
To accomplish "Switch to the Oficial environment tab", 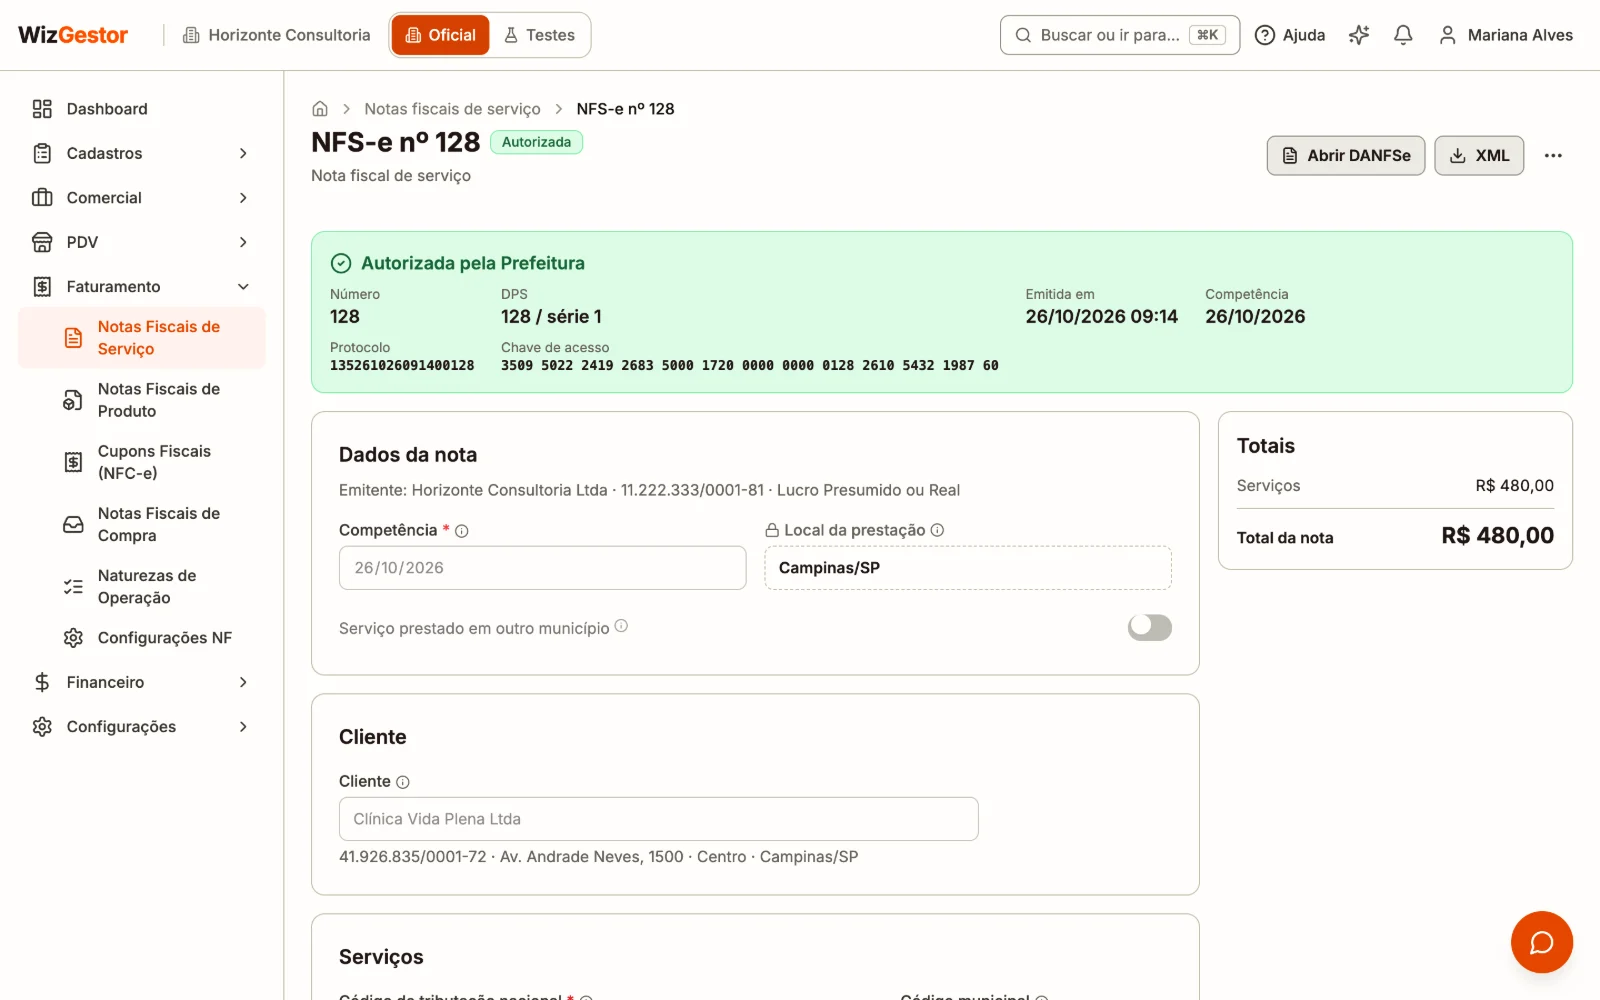I will point(440,35).
